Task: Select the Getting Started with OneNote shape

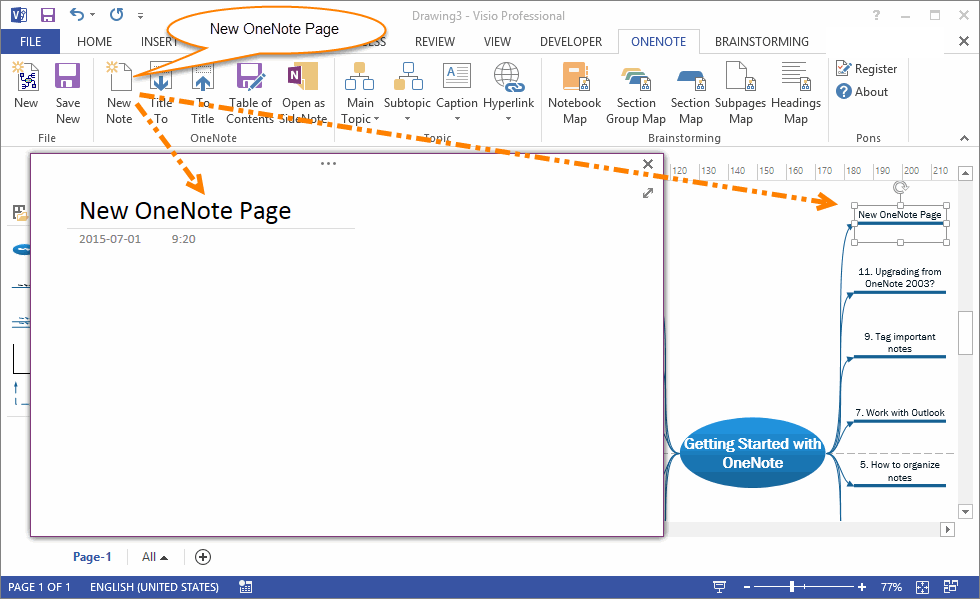Action: (x=752, y=453)
